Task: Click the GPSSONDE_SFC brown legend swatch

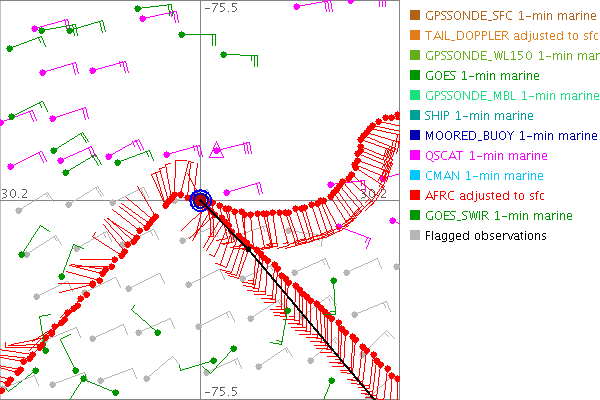Action: (414, 16)
